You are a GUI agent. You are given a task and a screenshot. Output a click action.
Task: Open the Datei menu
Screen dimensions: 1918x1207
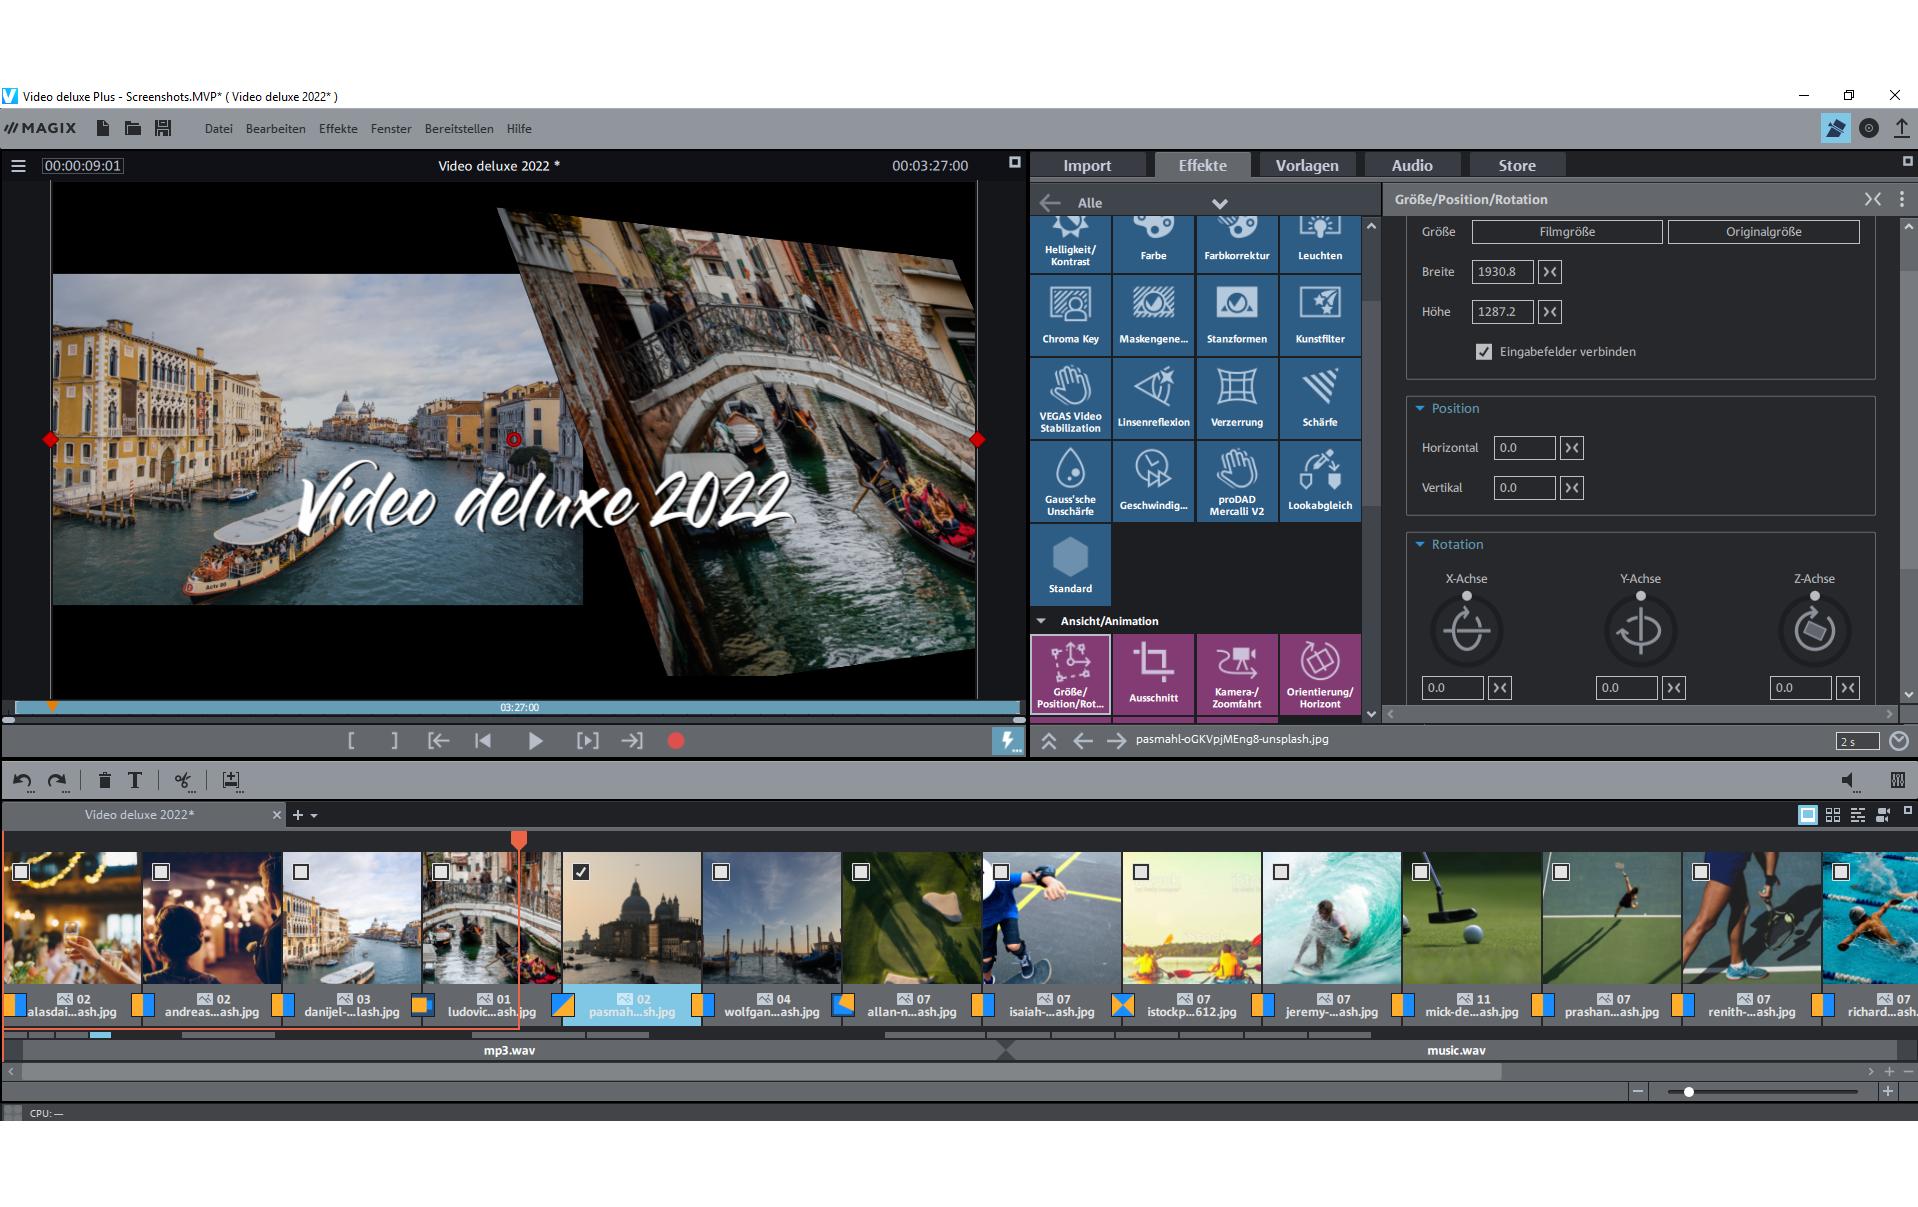[218, 129]
